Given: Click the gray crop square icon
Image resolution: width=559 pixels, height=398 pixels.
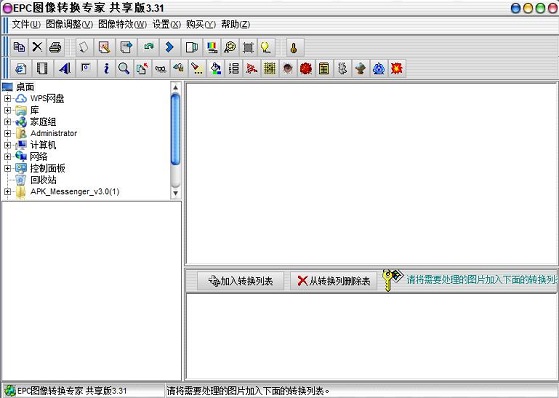Looking at the screenshot, I should [x=248, y=47].
